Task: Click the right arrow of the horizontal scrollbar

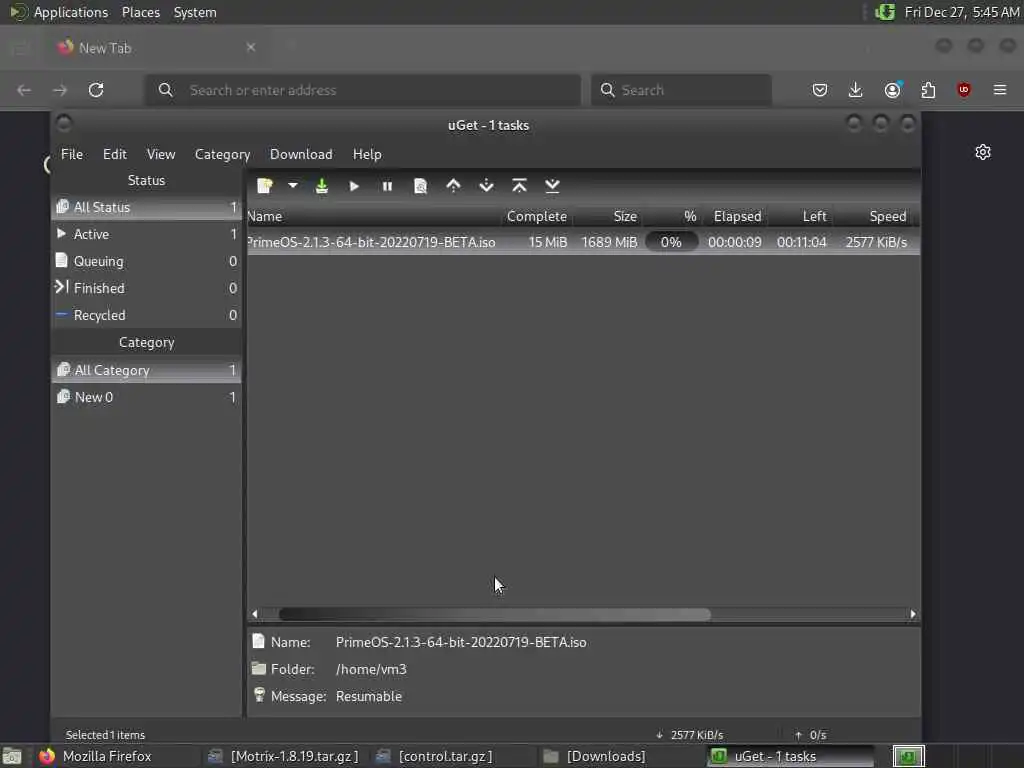Action: point(913,615)
